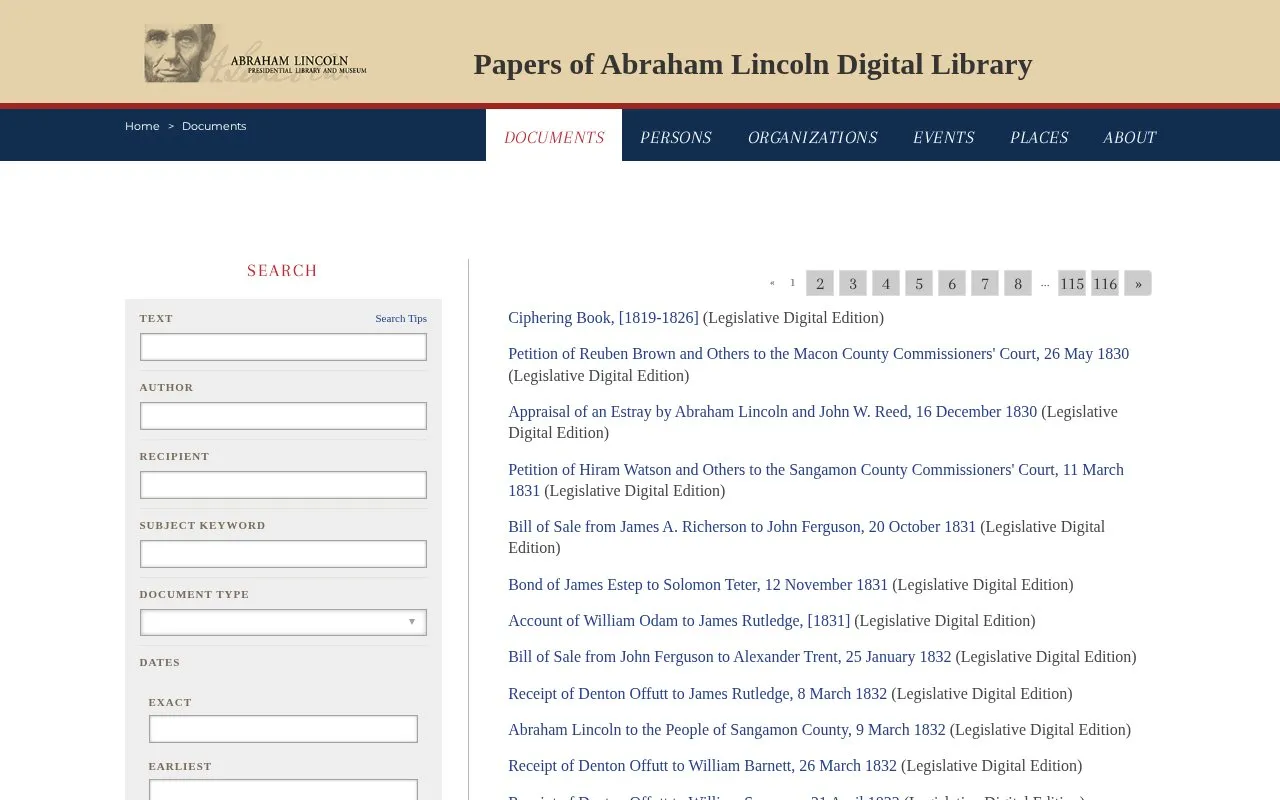The image size is (1280, 800).
Task: Go to results page 3
Action: [x=853, y=283]
